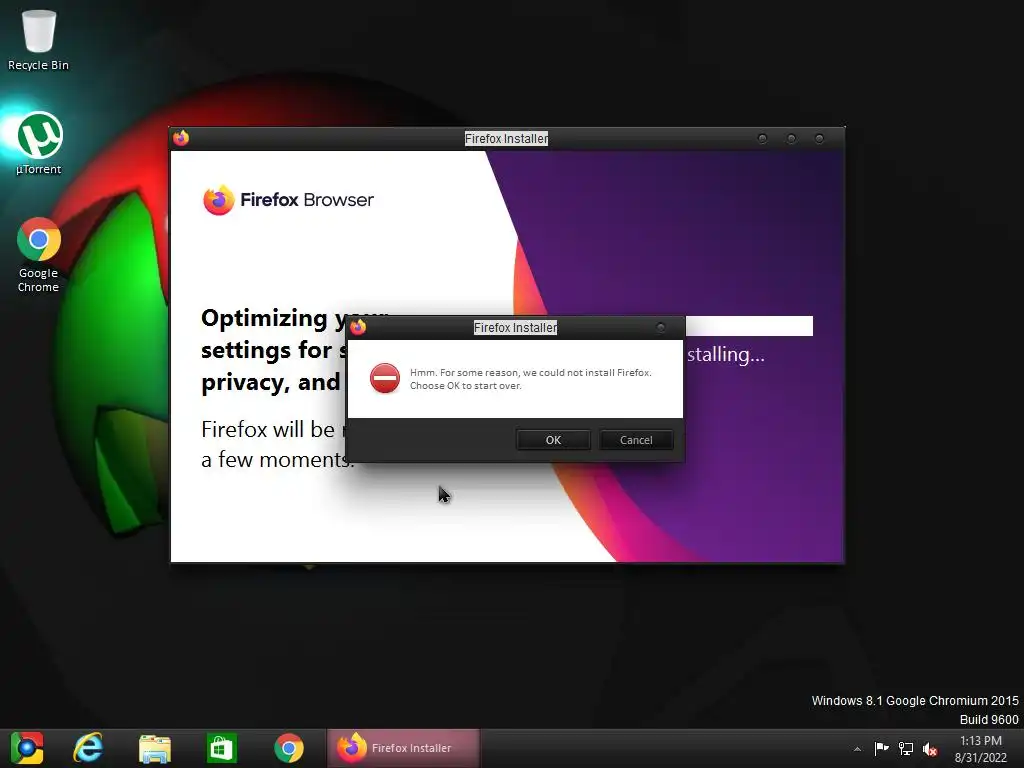Open Action Center flag icon
The width and height of the screenshot is (1024, 768).
point(881,748)
